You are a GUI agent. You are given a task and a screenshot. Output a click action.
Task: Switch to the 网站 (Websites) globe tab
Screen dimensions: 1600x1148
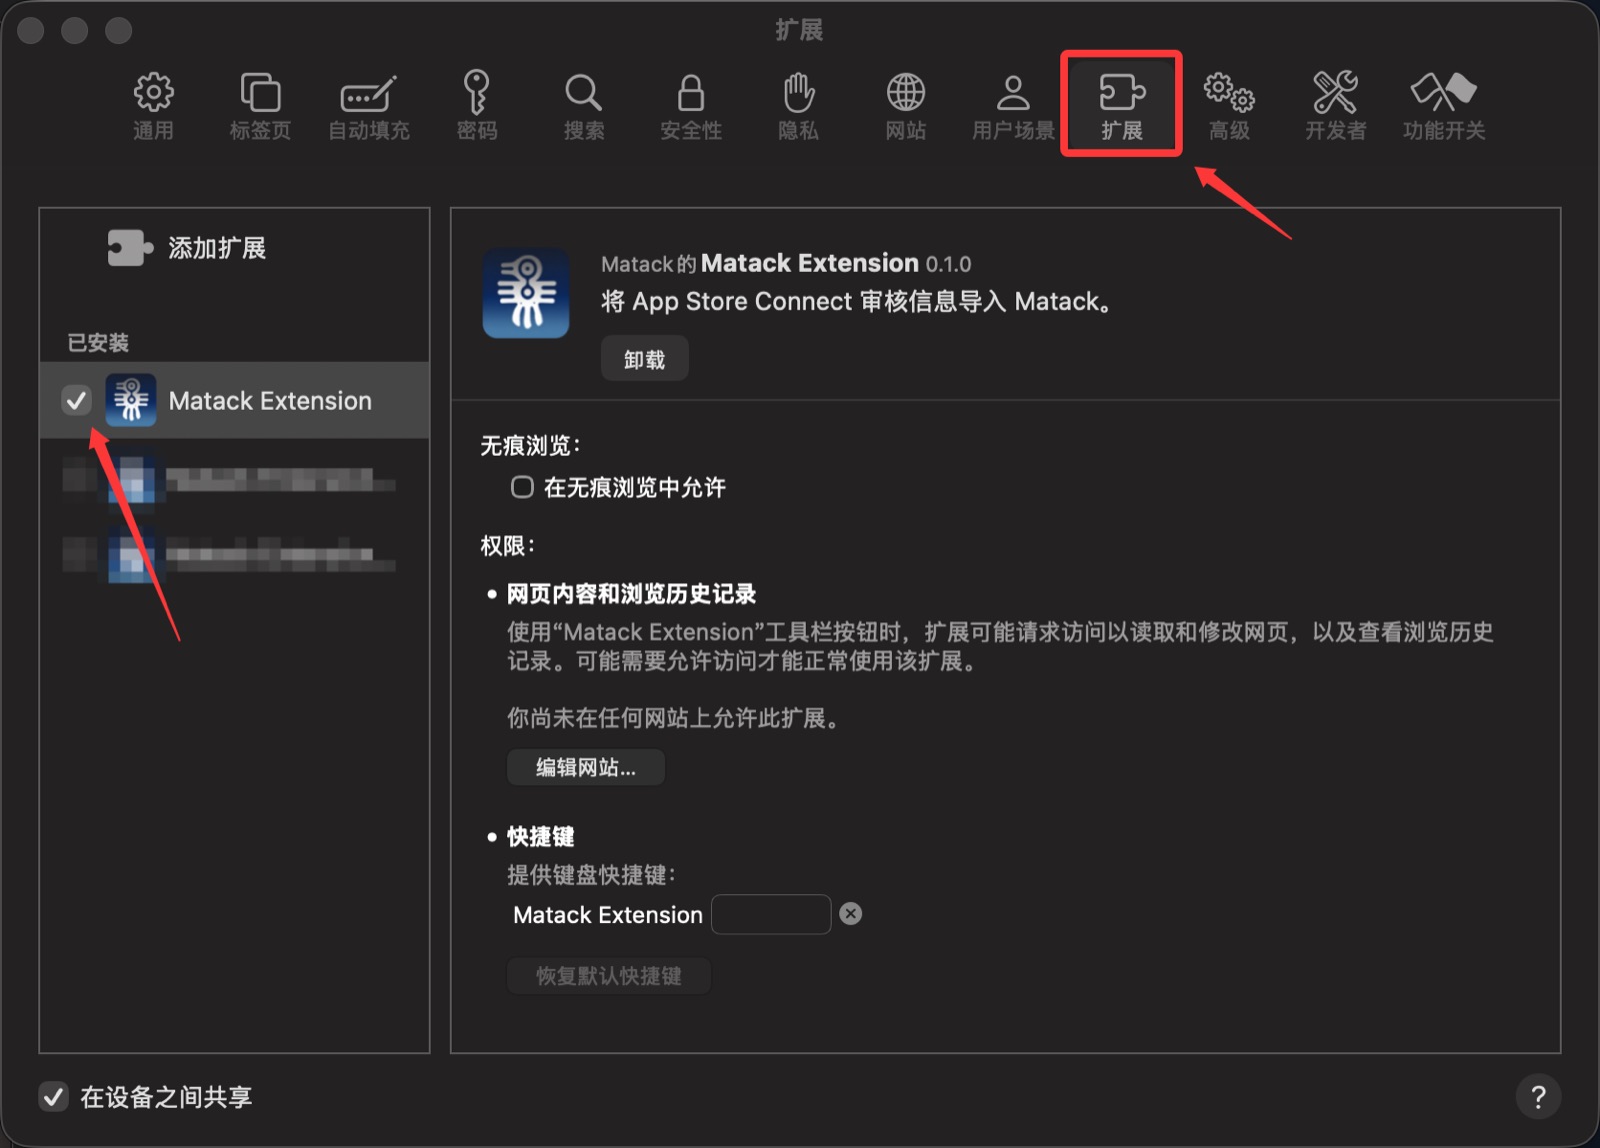(x=906, y=105)
